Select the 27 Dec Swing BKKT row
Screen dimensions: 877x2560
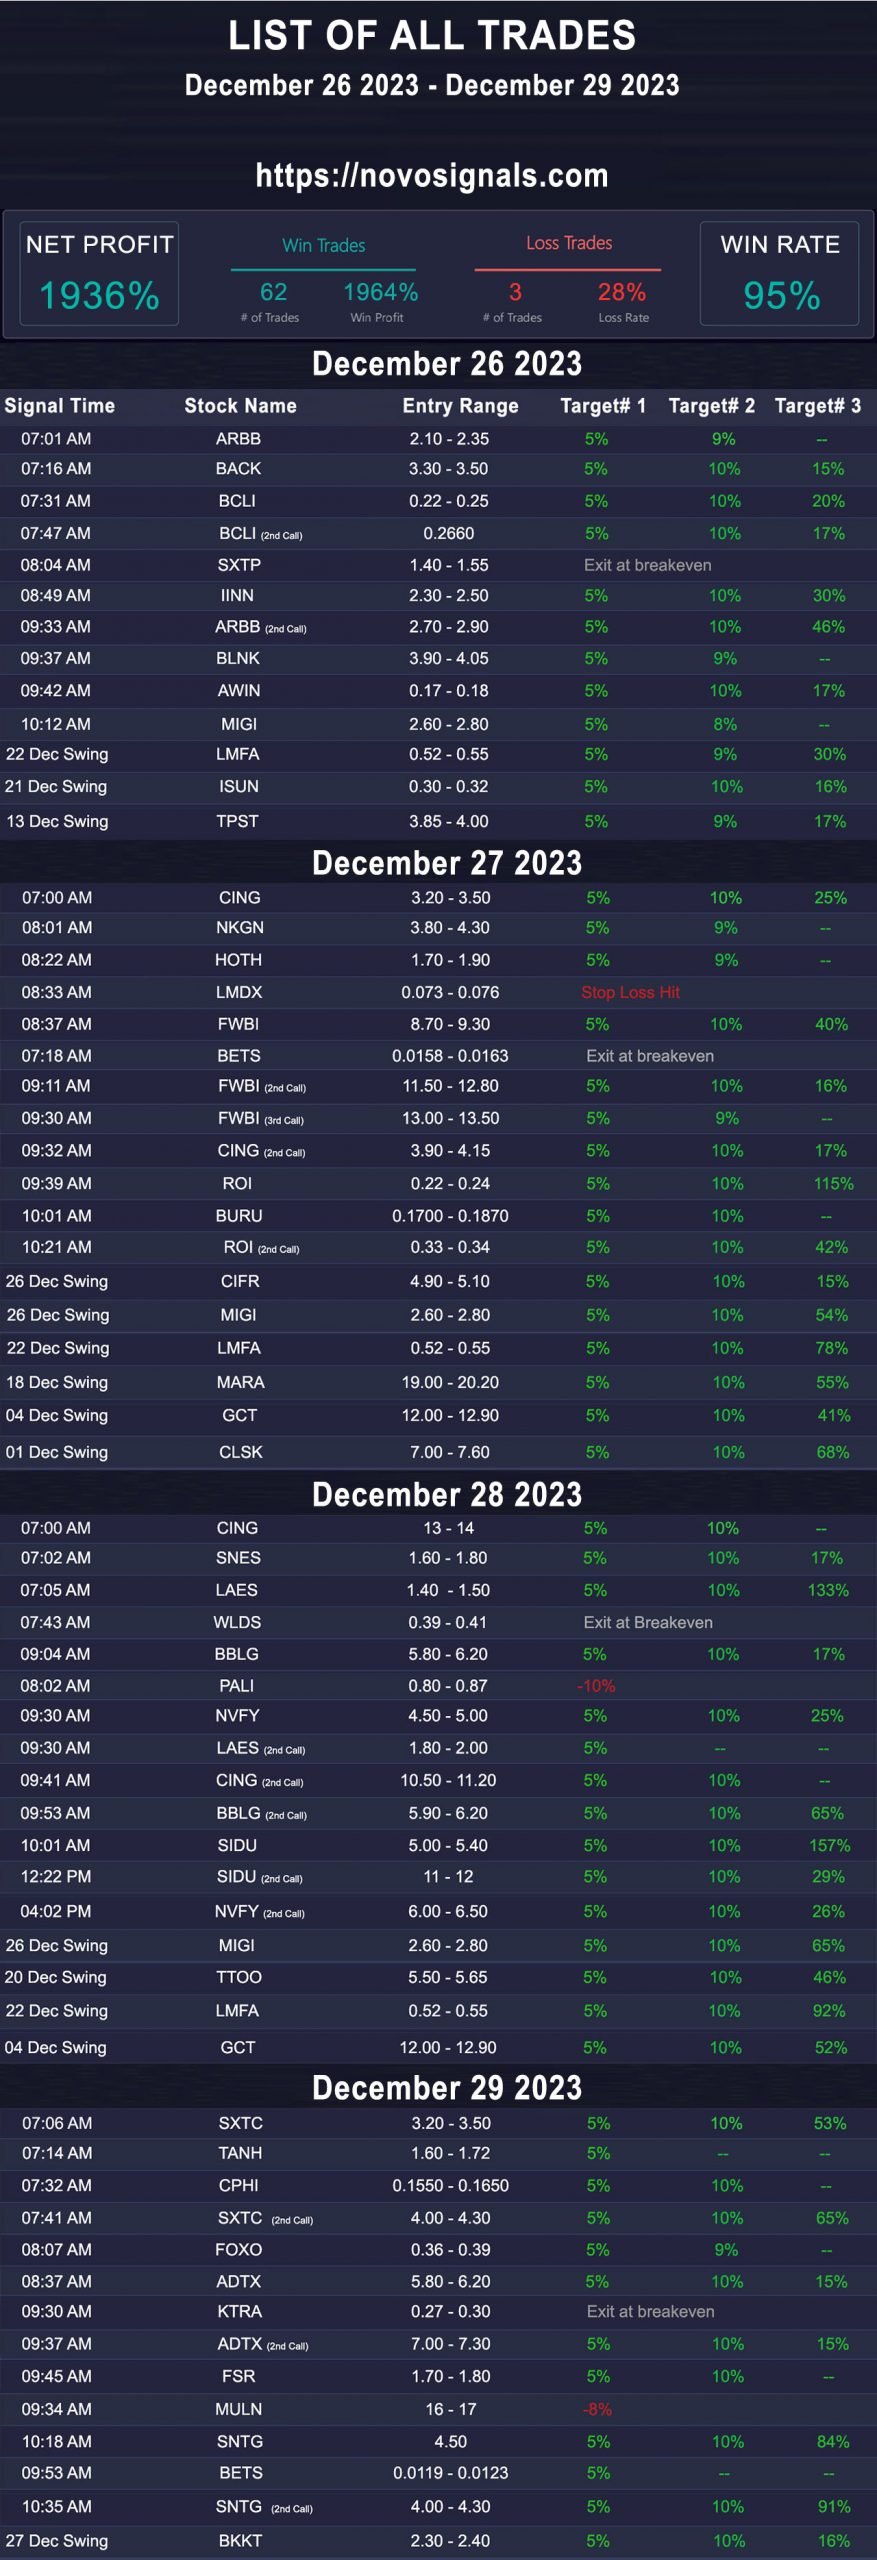pyautogui.click(x=438, y=2541)
